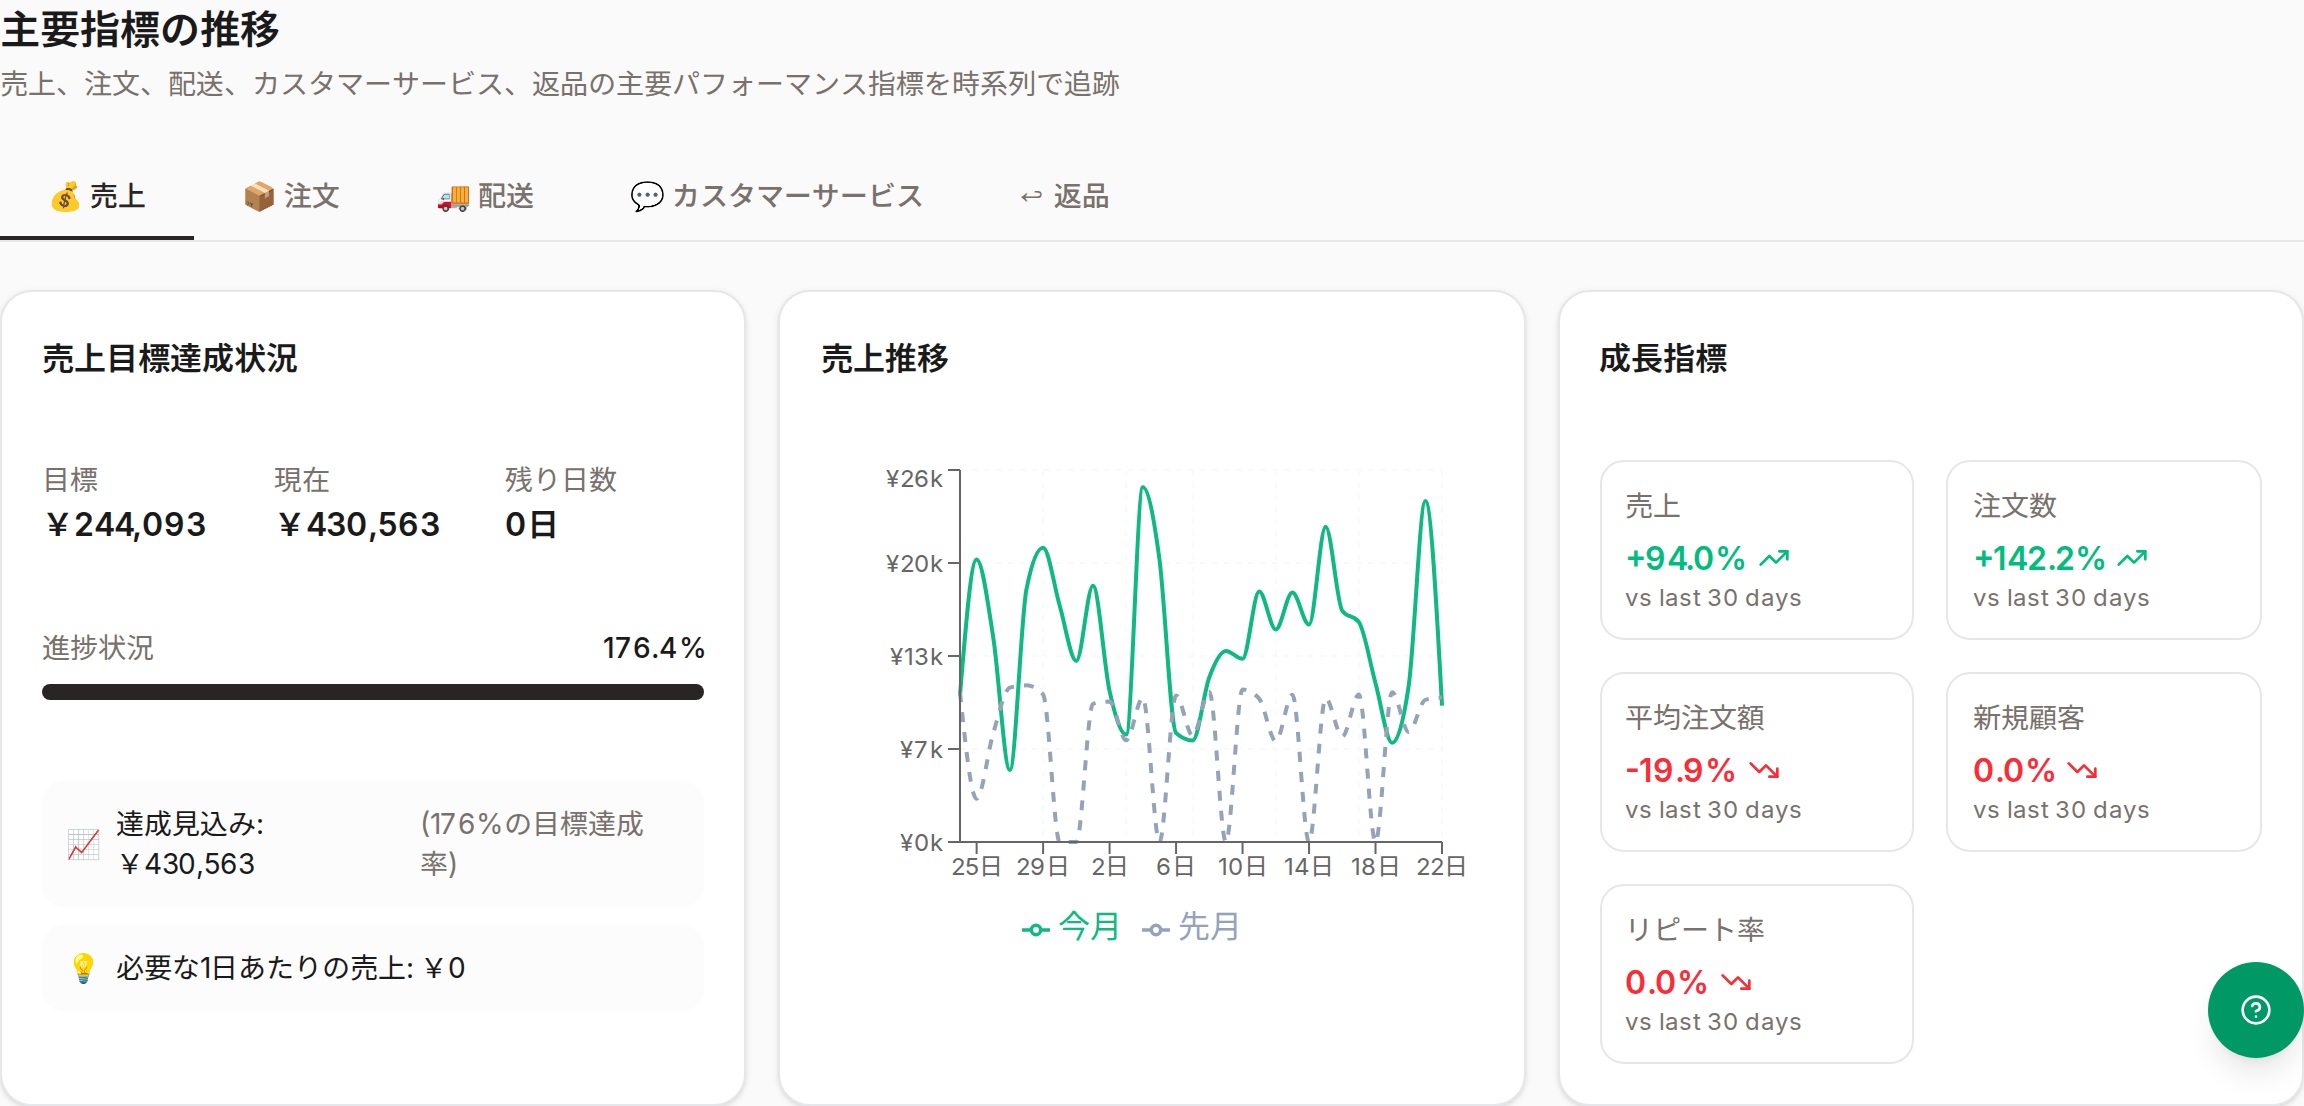Click the 22日 axis label

coord(1441,867)
